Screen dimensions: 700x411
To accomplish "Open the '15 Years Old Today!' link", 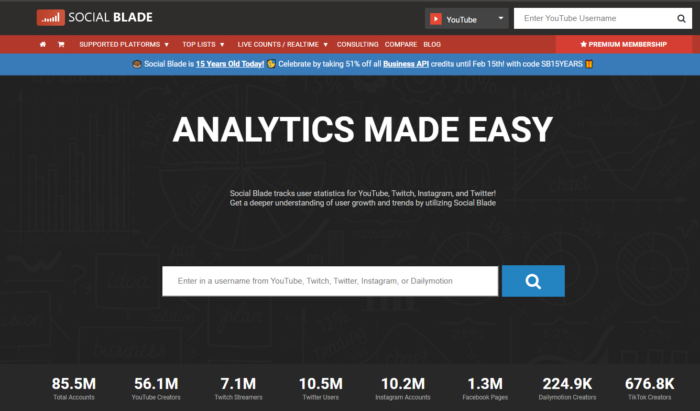I will click(x=230, y=64).
